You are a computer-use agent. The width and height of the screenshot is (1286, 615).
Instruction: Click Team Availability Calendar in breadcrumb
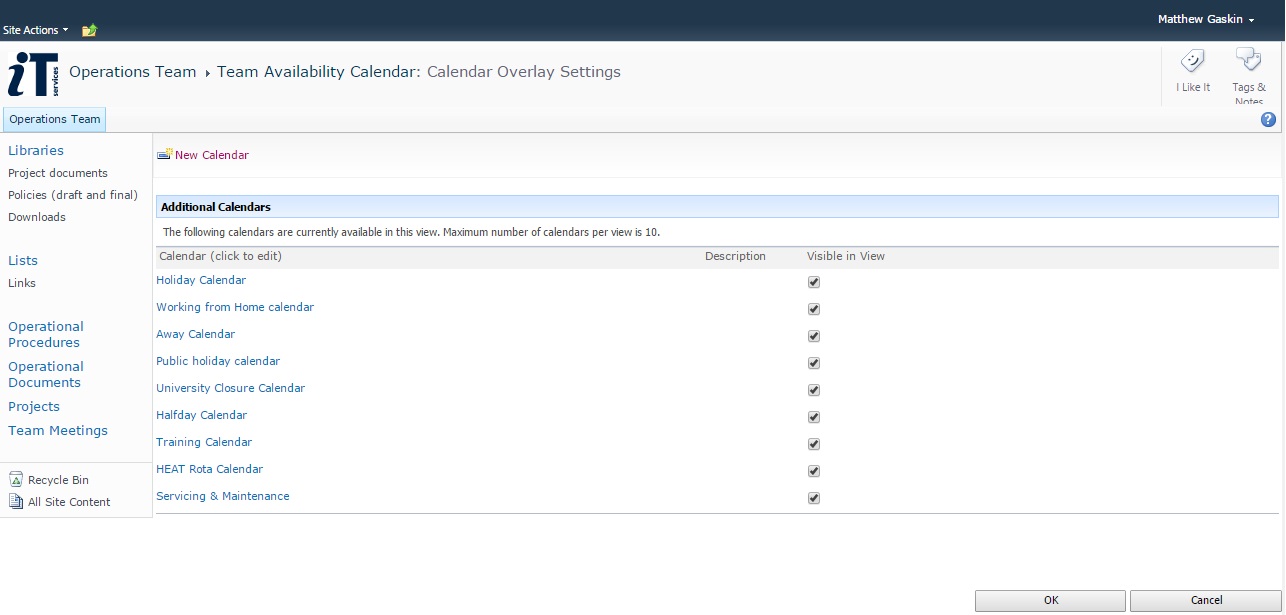tap(319, 72)
